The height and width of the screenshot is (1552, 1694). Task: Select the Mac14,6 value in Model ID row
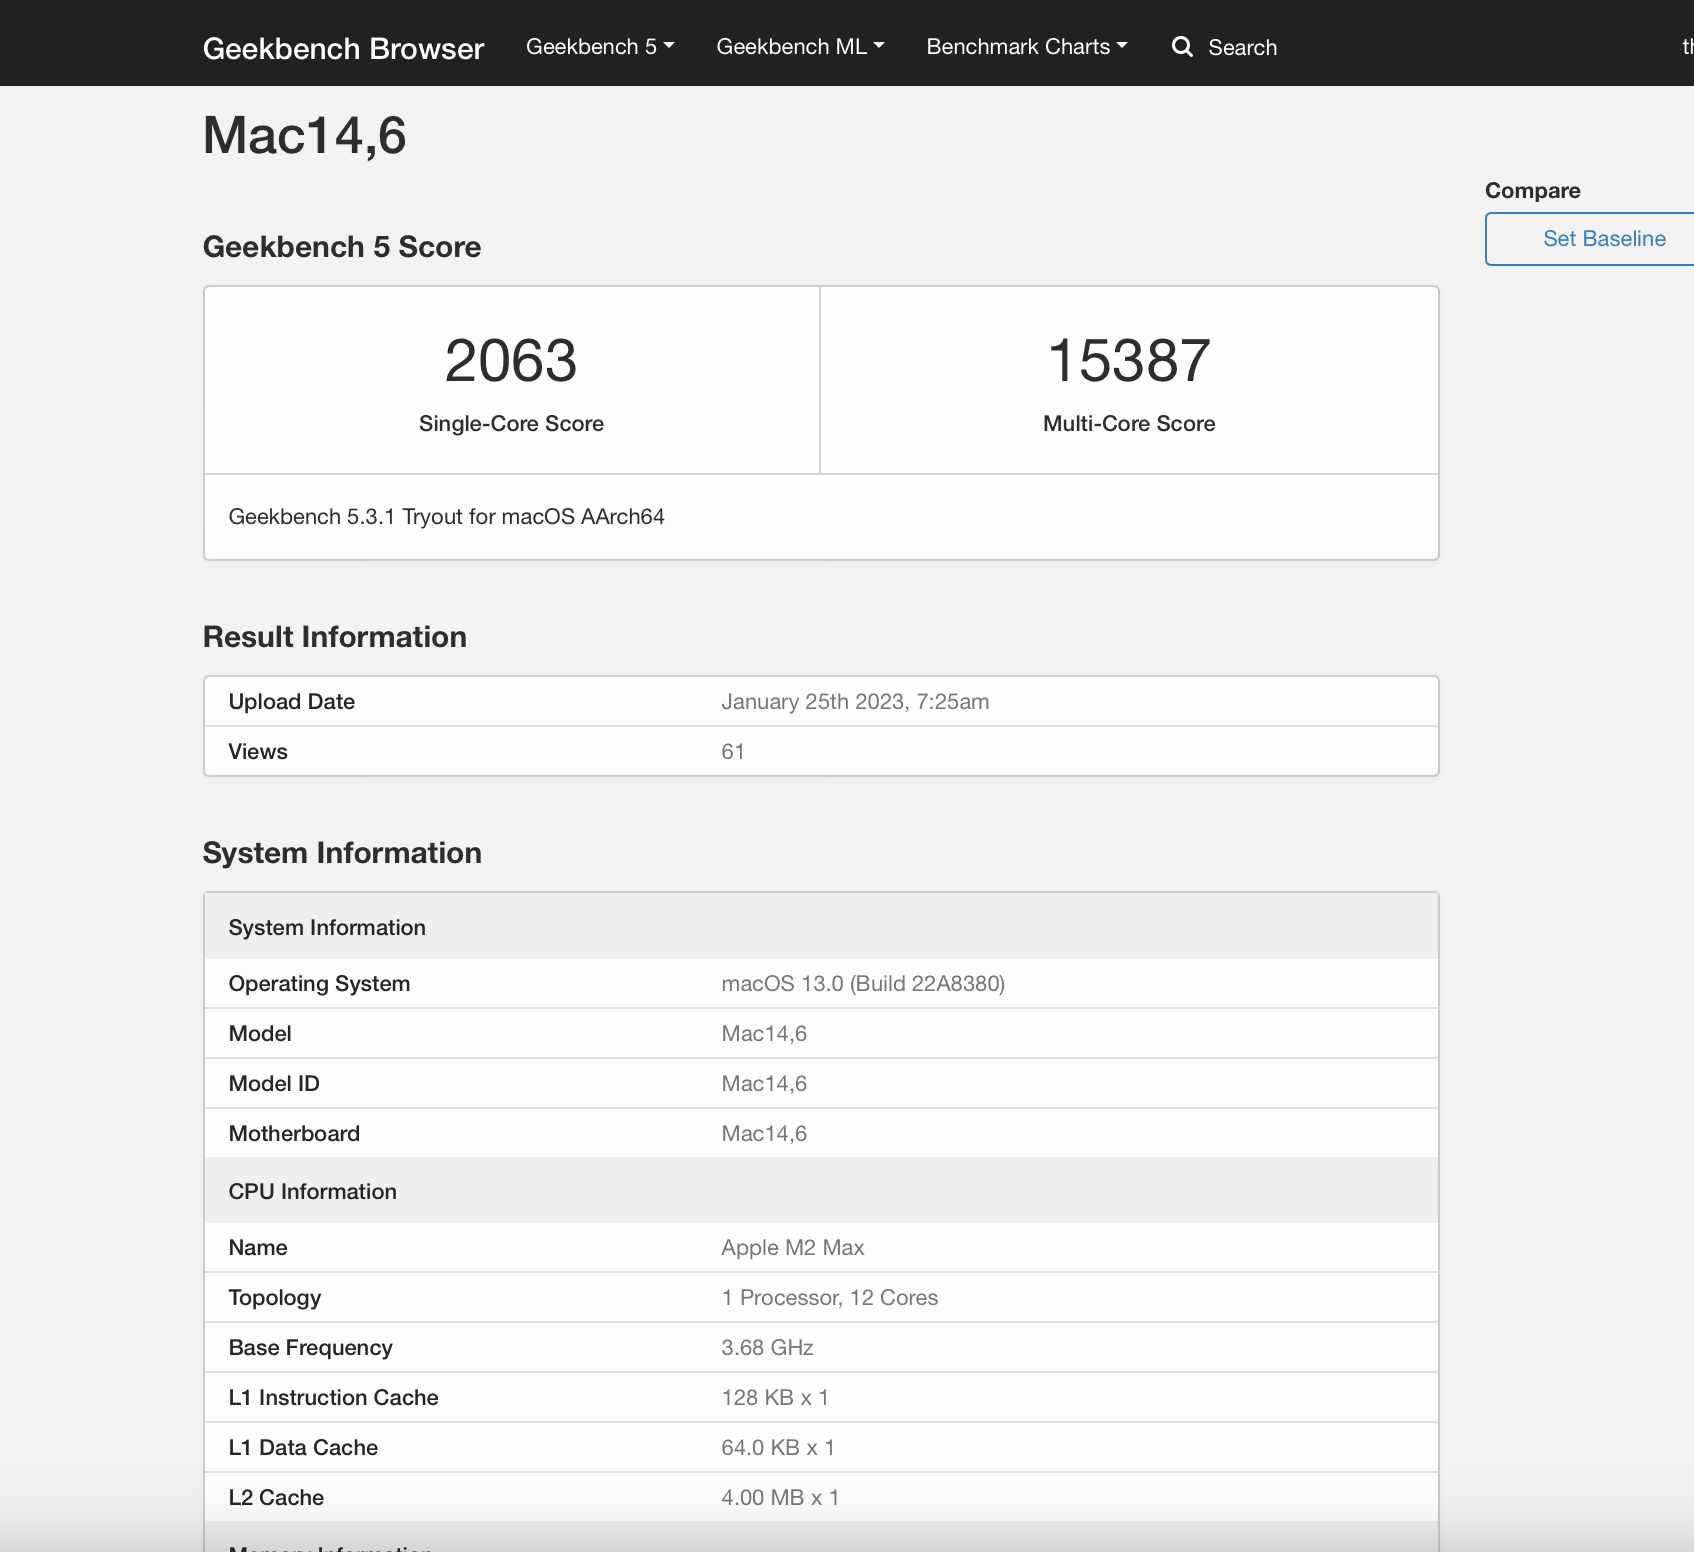[x=764, y=1084]
